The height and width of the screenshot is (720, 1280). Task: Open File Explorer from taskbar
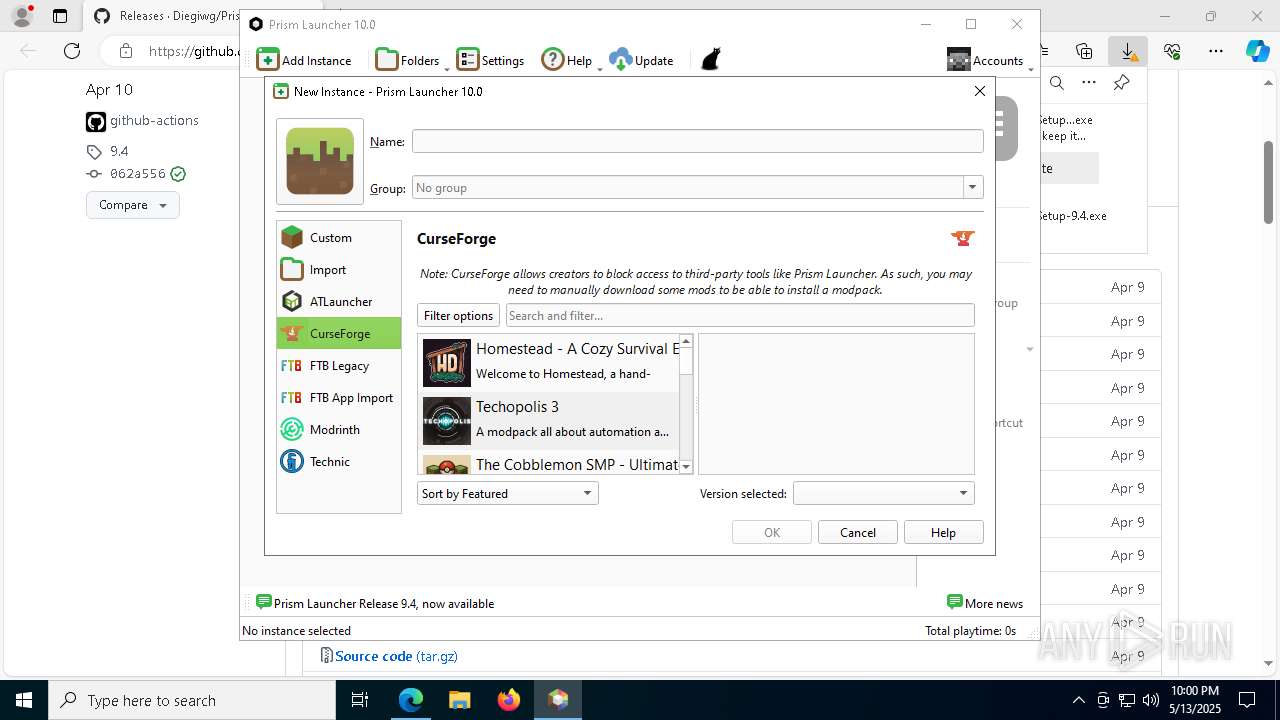(x=459, y=700)
